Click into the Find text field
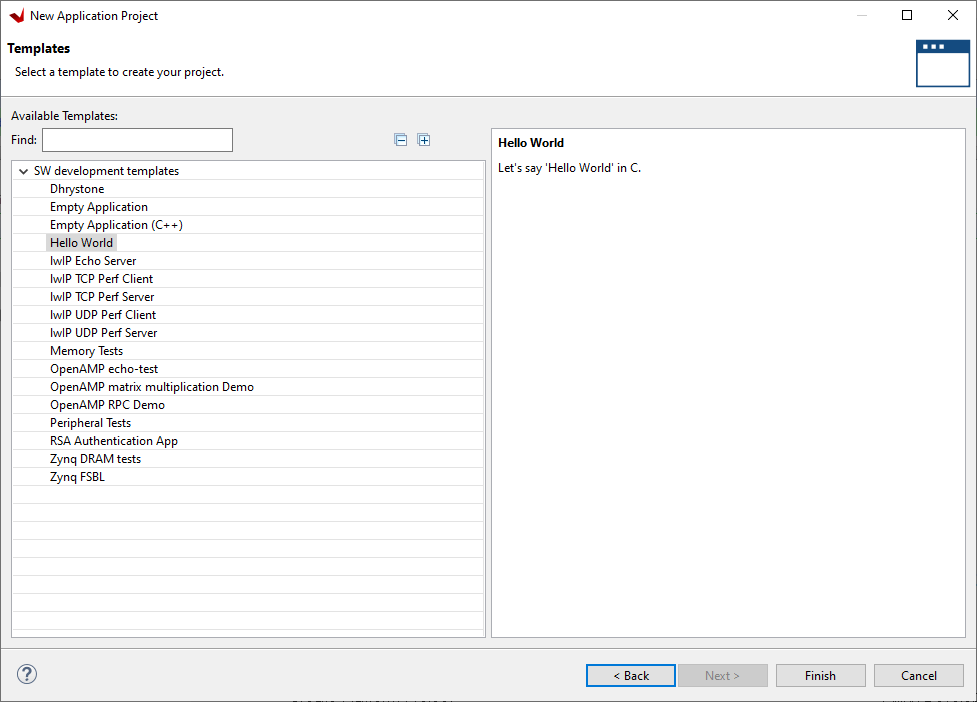The height and width of the screenshot is (702, 977). pyautogui.click(x=137, y=140)
